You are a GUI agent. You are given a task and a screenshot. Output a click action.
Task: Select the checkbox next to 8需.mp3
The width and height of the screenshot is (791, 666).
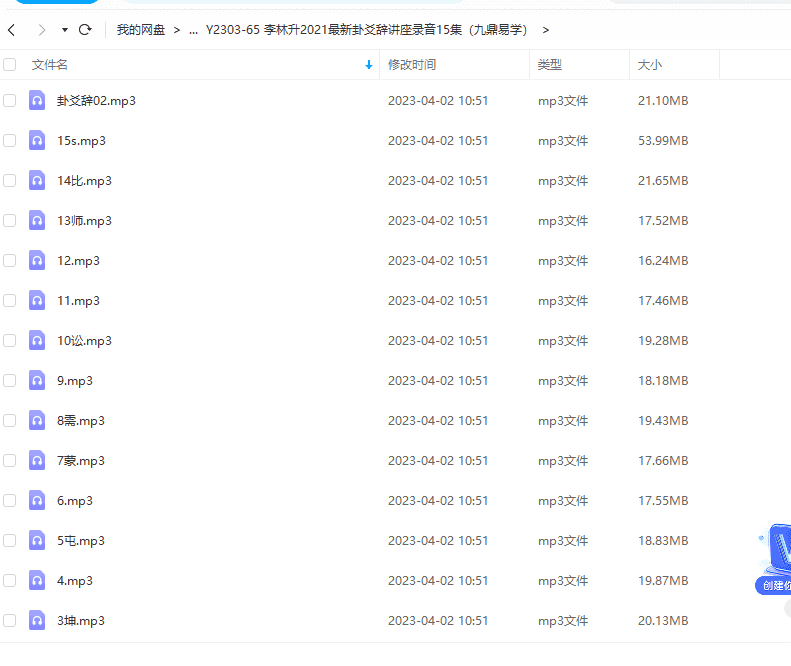click(x=10, y=421)
